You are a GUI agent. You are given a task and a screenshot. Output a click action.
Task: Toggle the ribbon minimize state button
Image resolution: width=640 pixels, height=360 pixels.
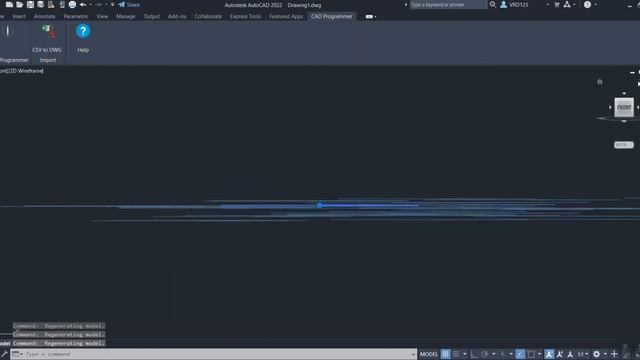click(x=369, y=17)
